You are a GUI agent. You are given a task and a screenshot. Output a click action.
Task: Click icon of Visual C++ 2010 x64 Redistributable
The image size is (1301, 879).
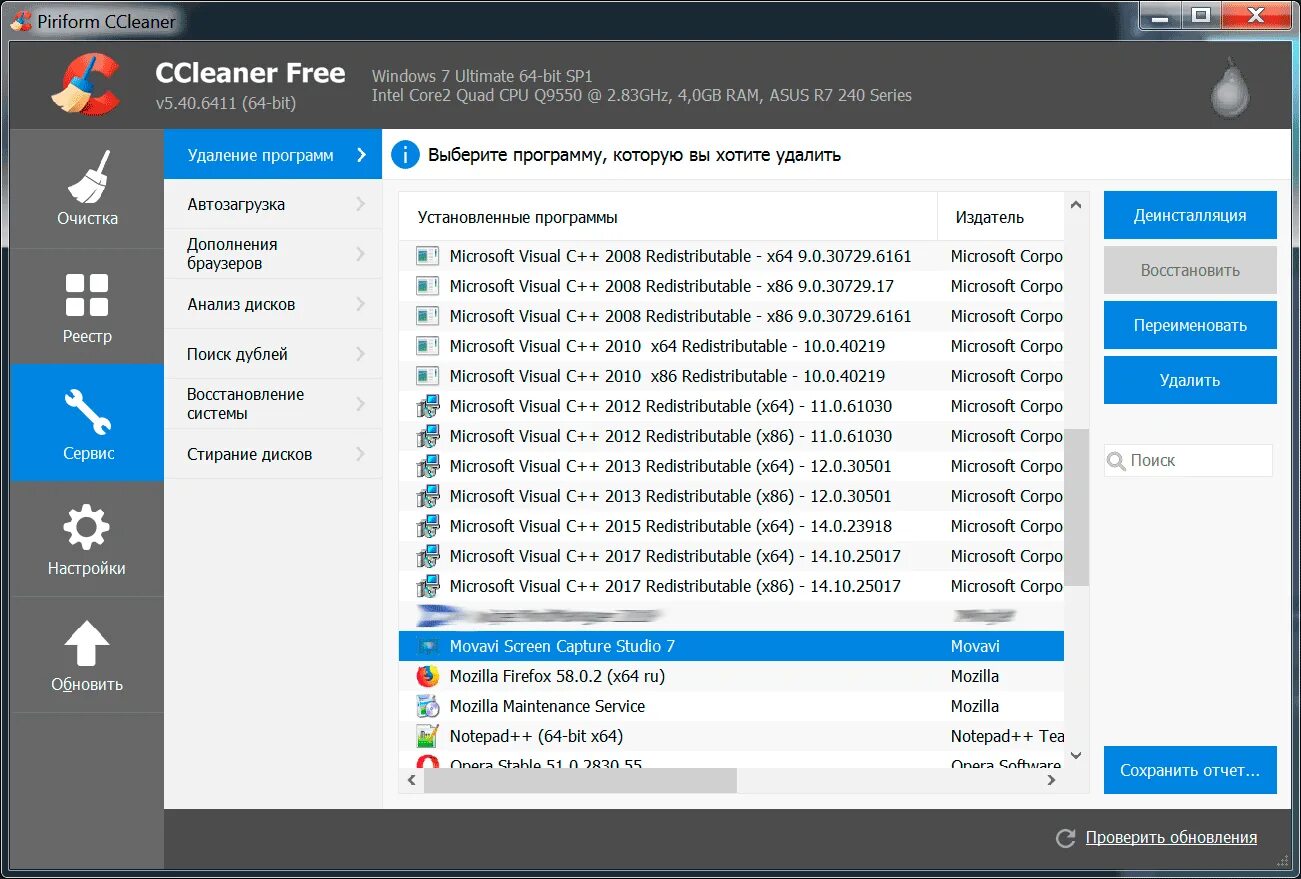coord(428,346)
